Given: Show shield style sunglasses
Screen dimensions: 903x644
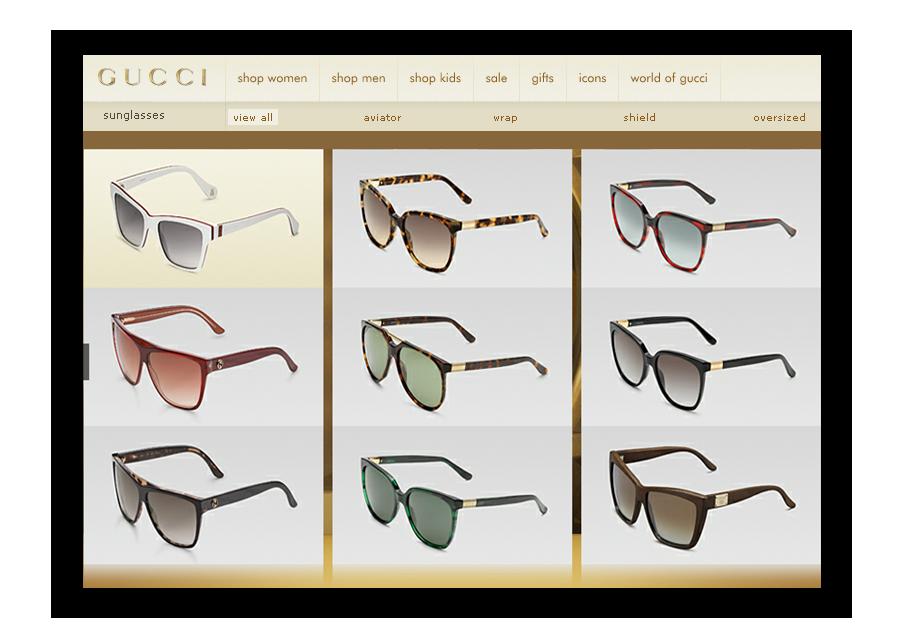Looking at the screenshot, I should [639, 118].
